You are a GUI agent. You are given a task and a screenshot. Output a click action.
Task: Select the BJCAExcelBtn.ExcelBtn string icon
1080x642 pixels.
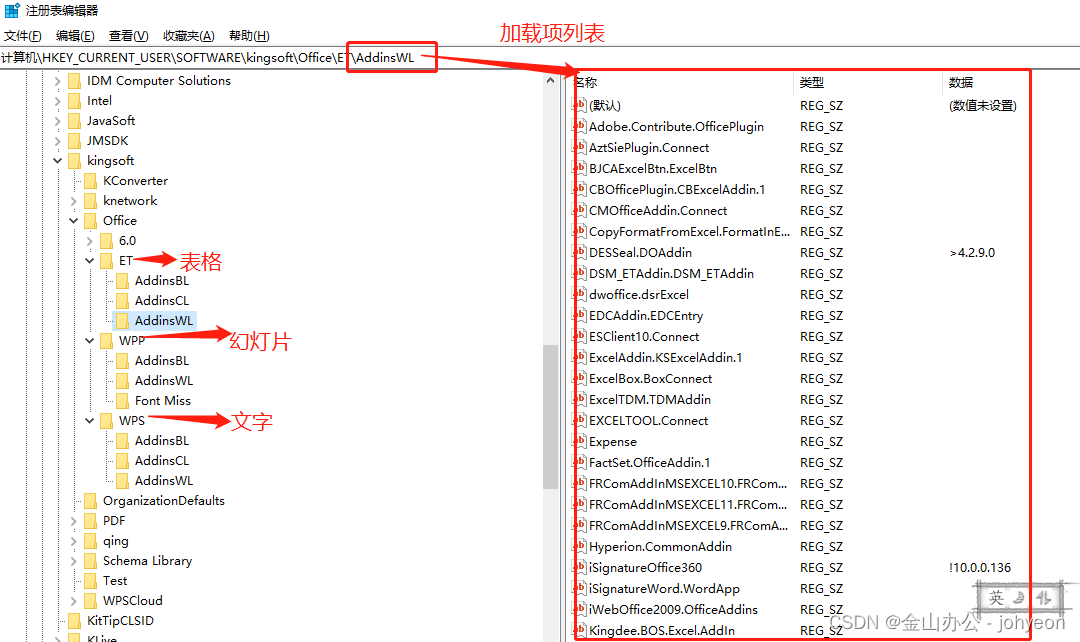[580, 169]
